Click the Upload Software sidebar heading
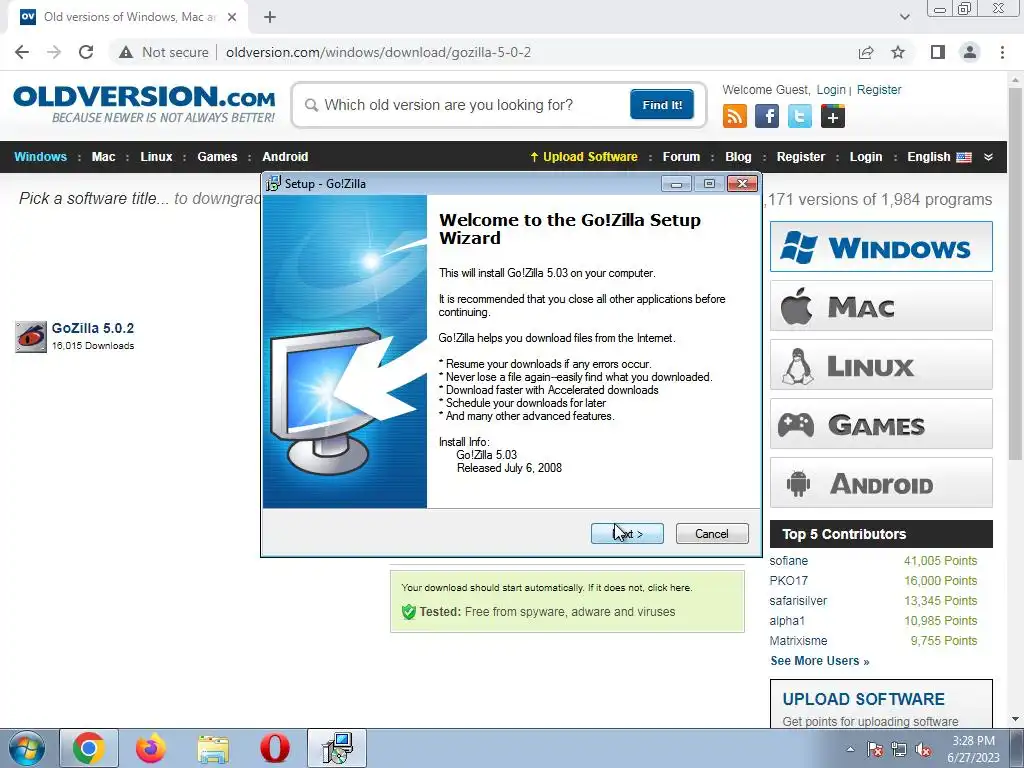This screenshot has height=768, width=1024. coord(863,699)
